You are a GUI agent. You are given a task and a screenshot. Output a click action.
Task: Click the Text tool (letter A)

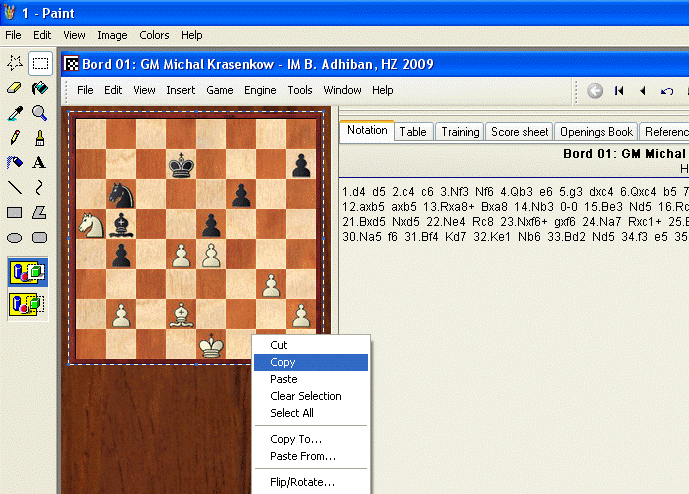(x=40, y=162)
